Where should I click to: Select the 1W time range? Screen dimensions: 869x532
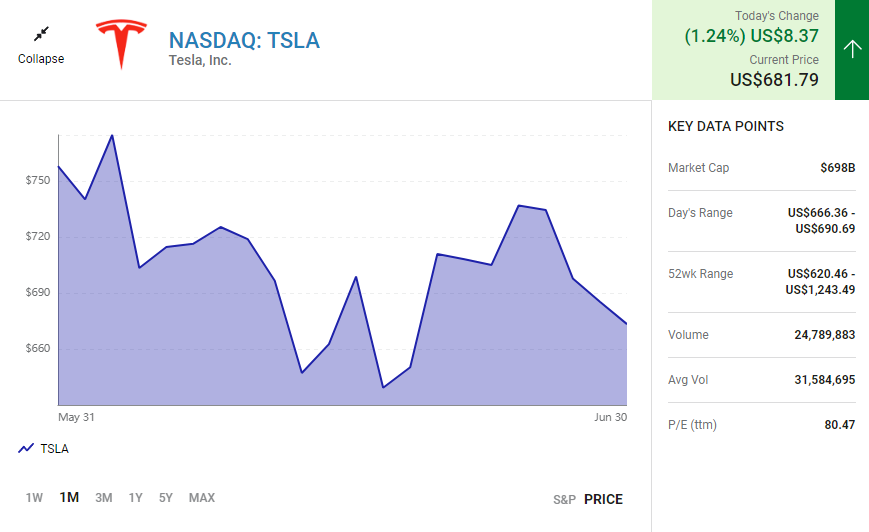point(34,498)
